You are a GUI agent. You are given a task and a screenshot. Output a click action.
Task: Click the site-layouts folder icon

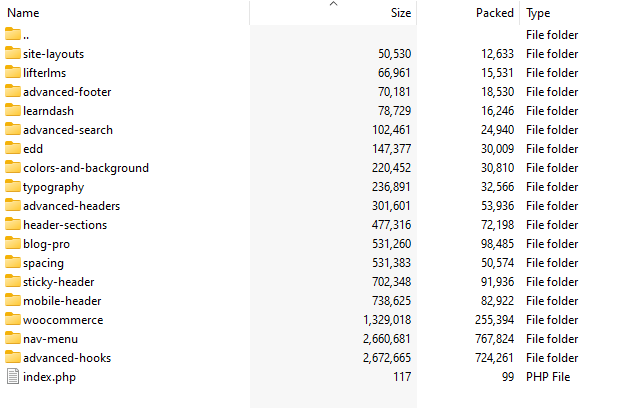pyautogui.click(x=12, y=54)
